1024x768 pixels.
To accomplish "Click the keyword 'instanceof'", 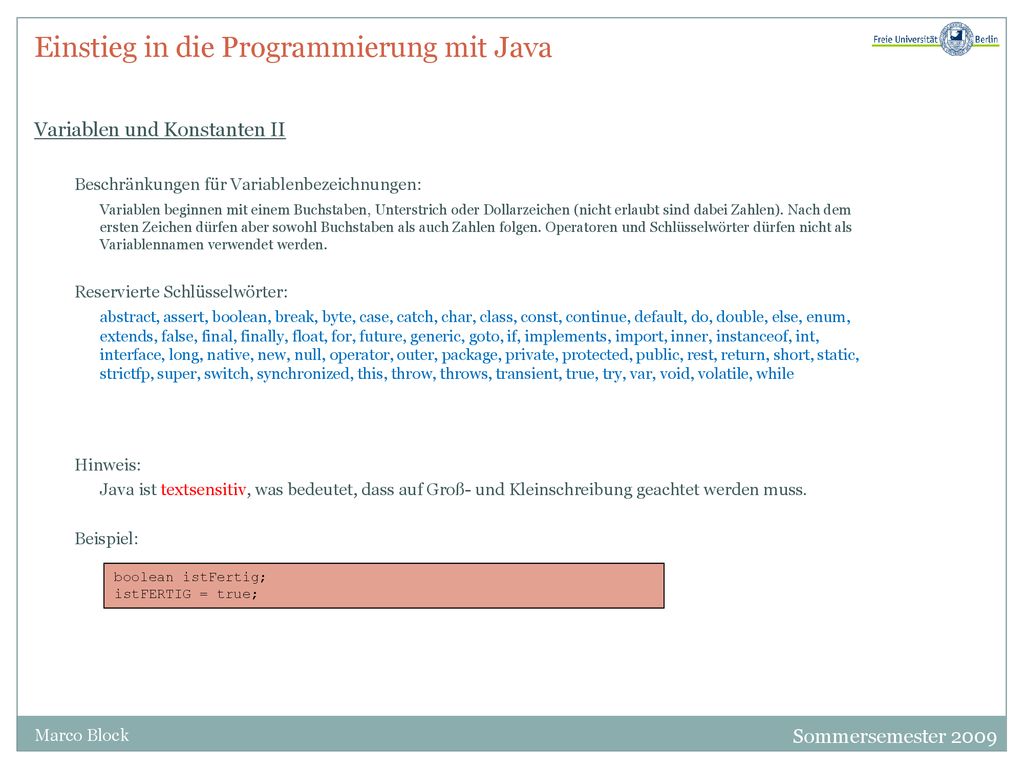I will 752,336.
